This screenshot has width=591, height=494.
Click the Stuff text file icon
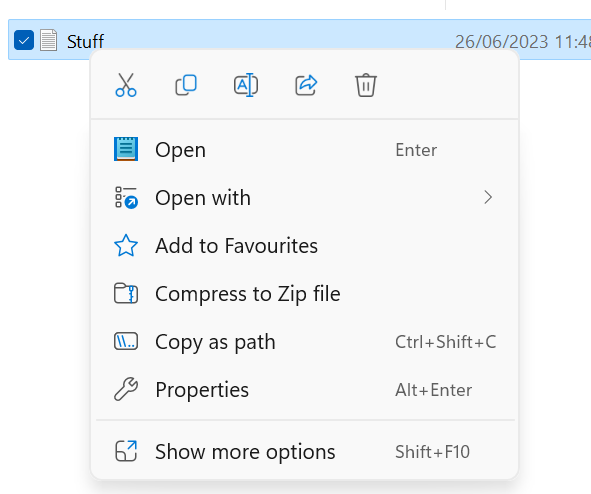(x=49, y=40)
